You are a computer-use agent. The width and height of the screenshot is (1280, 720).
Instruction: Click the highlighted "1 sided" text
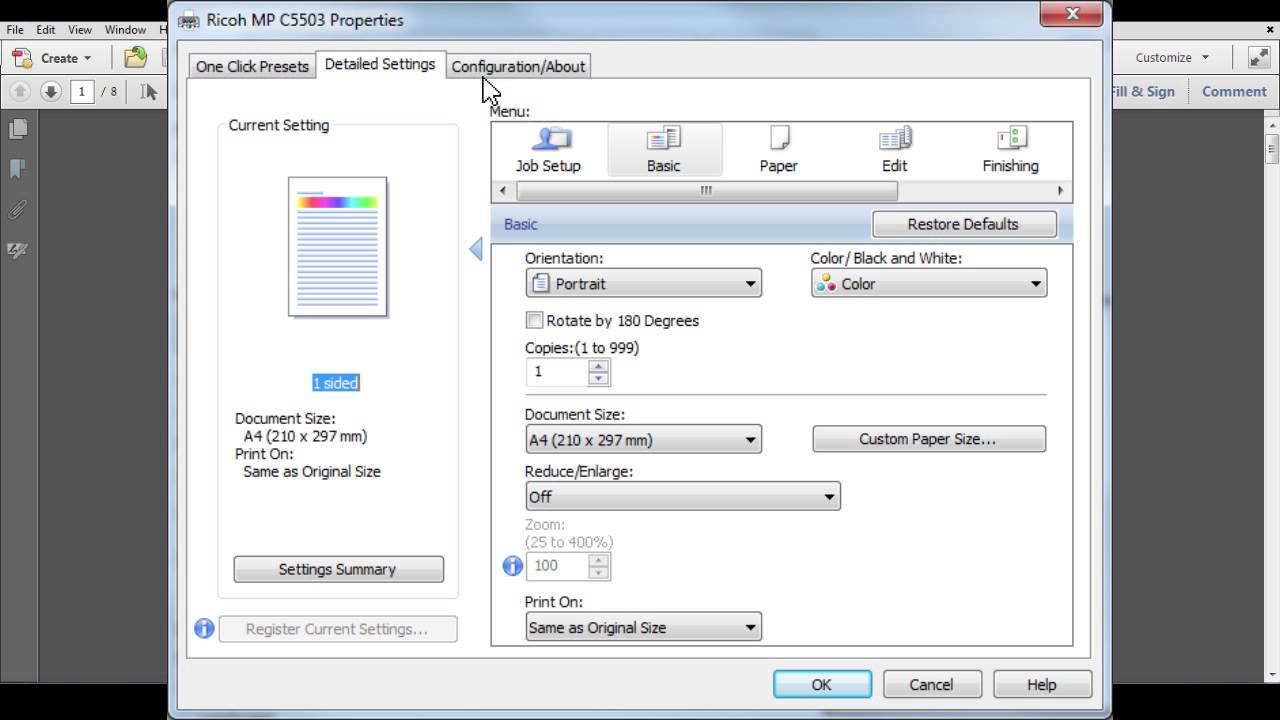click(x=335, y=383)
